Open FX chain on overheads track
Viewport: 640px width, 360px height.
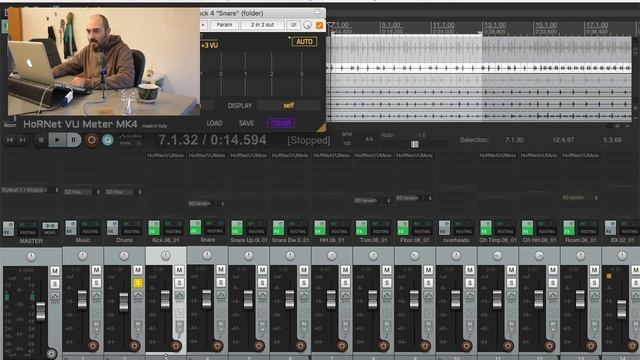click(x=444, y=228)
